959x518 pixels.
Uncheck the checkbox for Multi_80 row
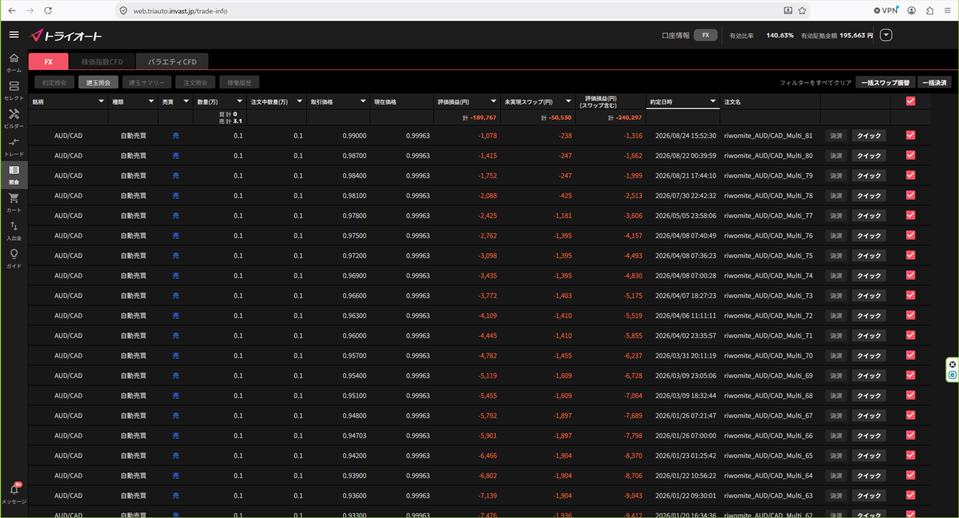click(911, 155)
